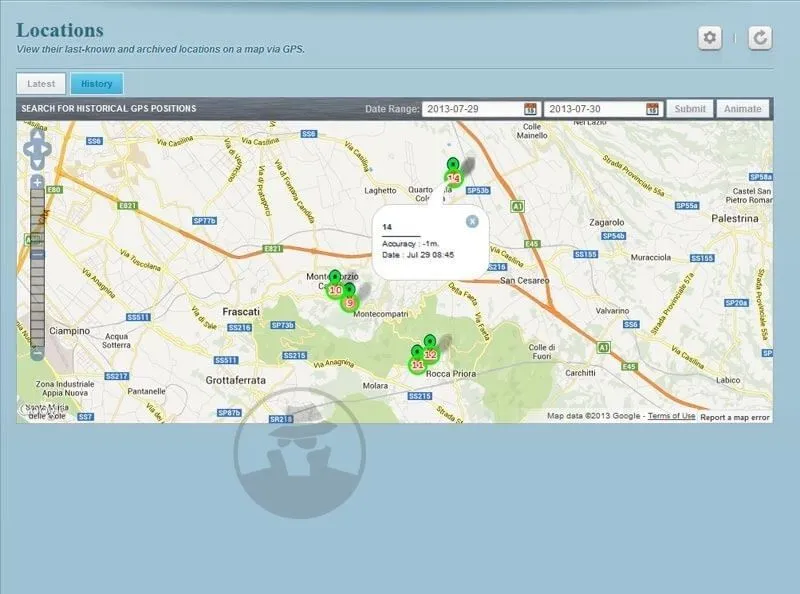The image size is (800, 594).
Task: Open the Terms of Use link
Action: click(671, 416)
